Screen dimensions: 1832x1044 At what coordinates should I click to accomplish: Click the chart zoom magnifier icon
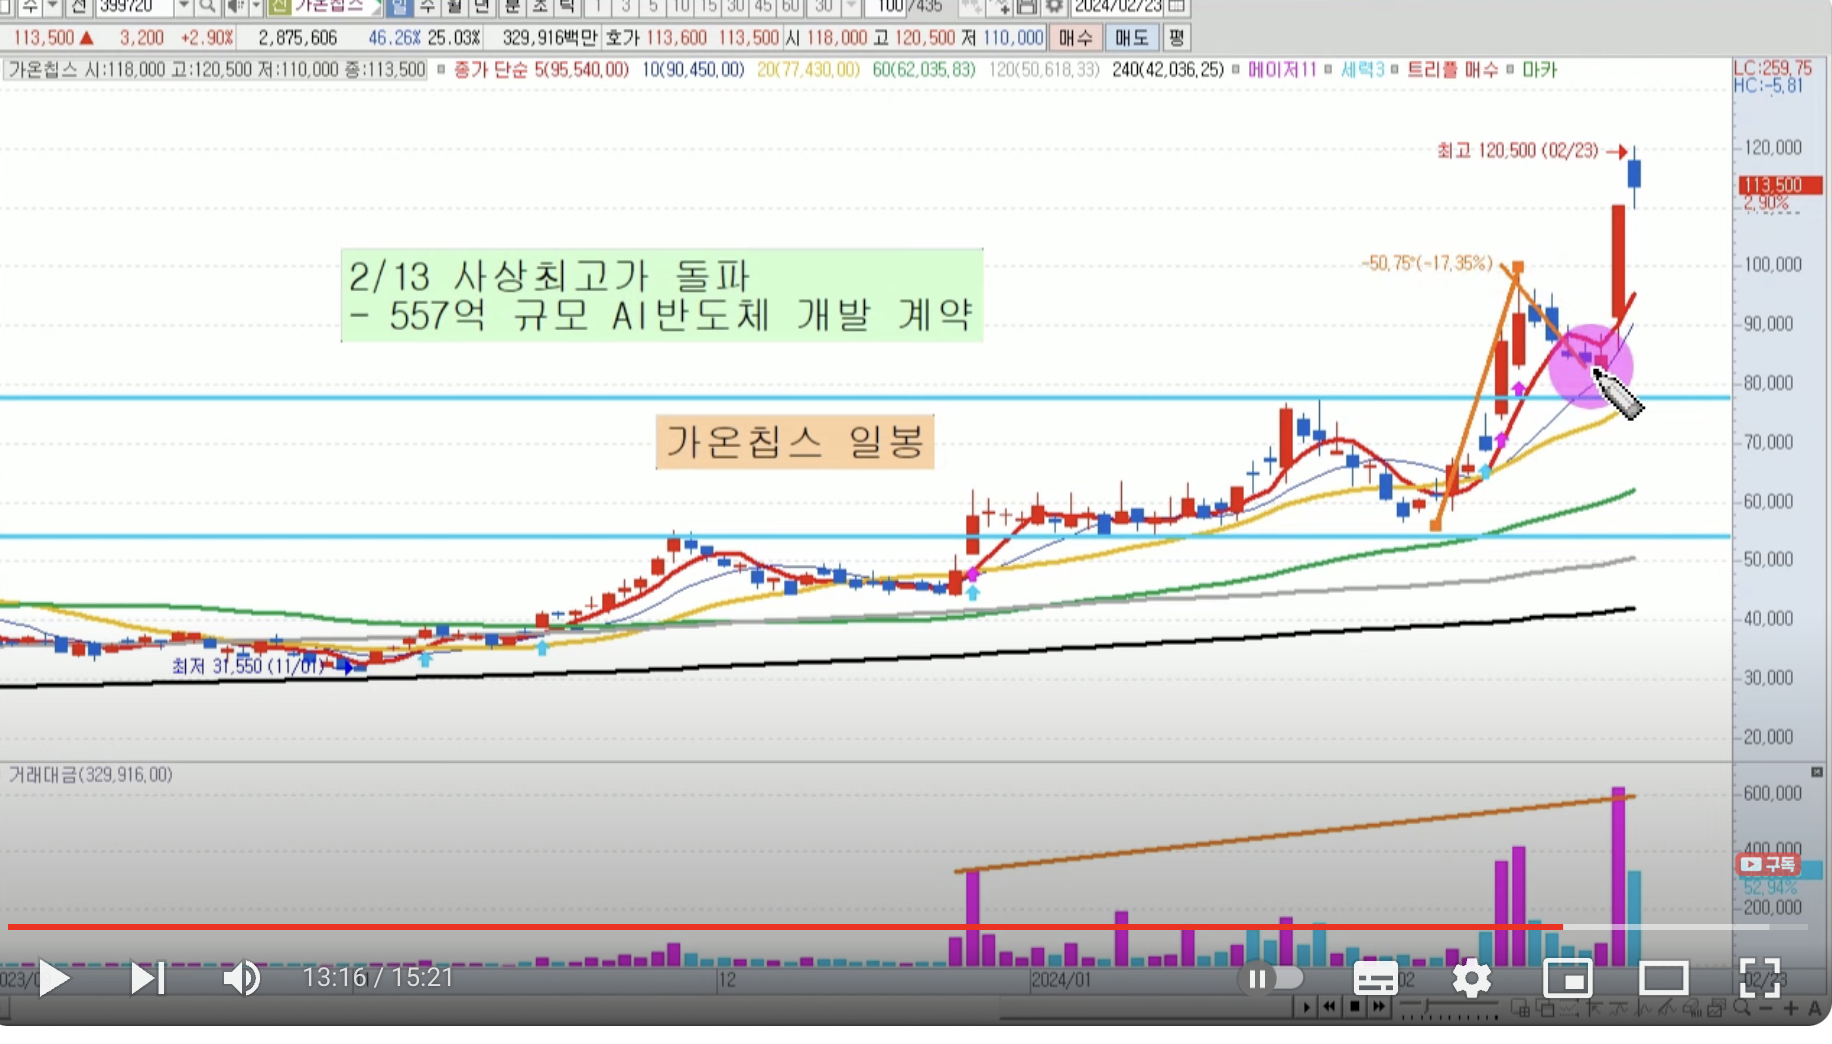pos(1742,1007)
